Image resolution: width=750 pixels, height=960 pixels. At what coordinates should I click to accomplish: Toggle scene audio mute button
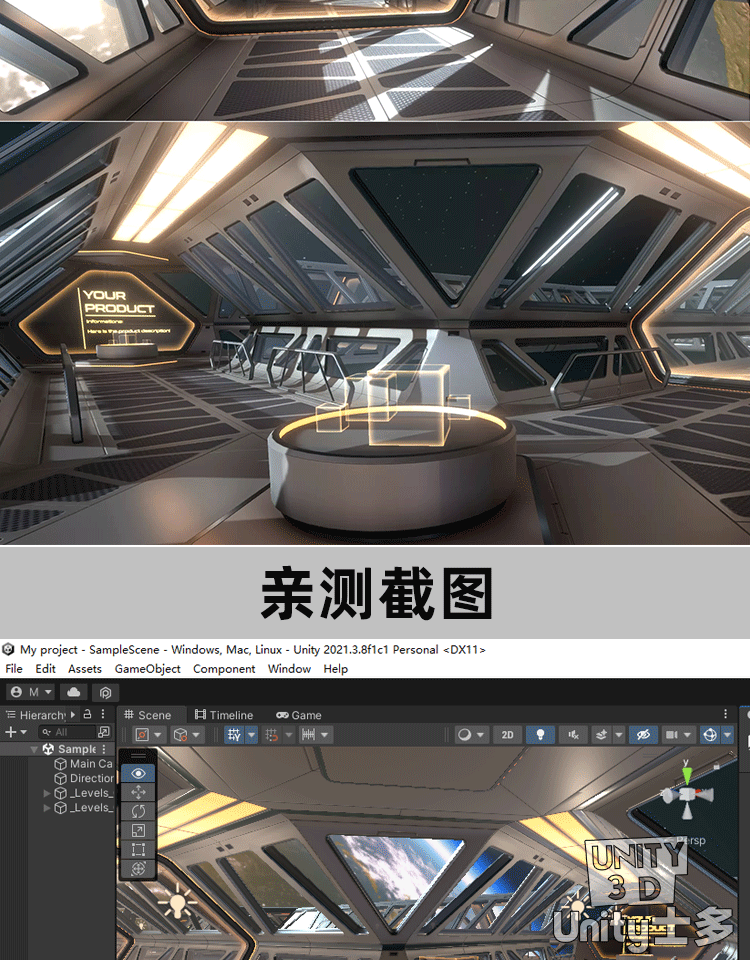pos(573,735)
